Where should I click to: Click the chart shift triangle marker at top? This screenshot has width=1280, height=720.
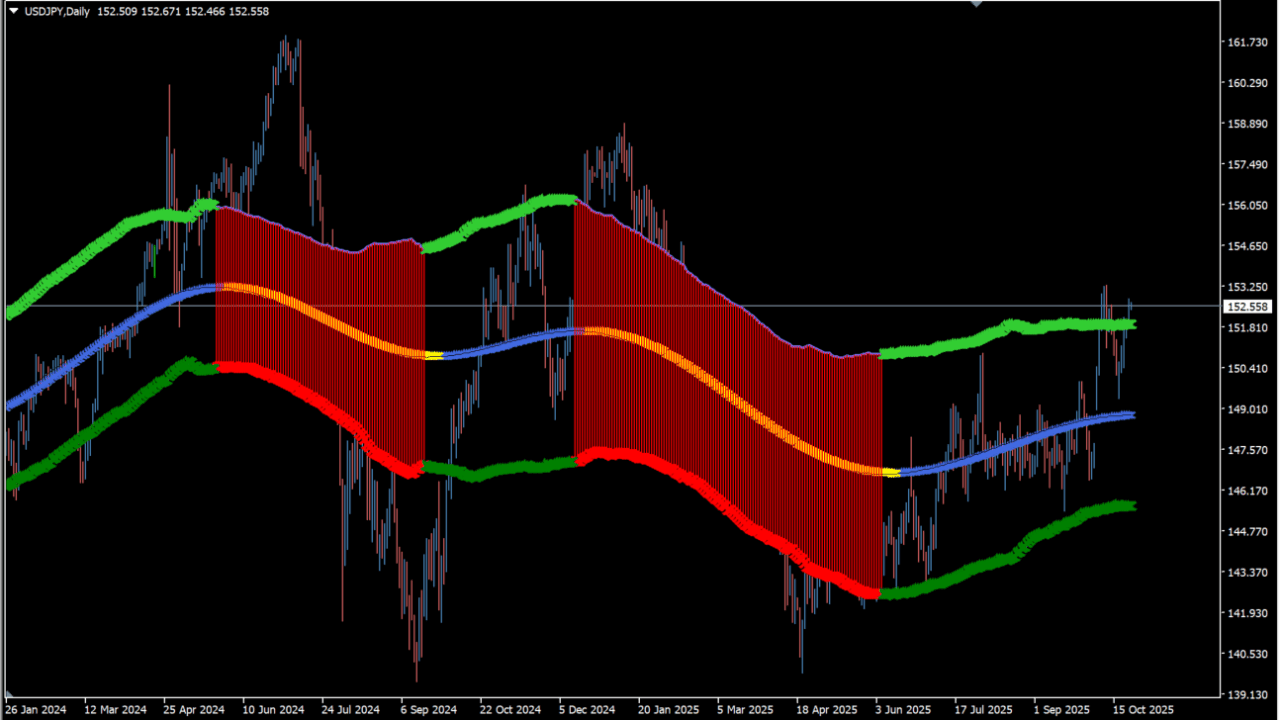[976, 4]
